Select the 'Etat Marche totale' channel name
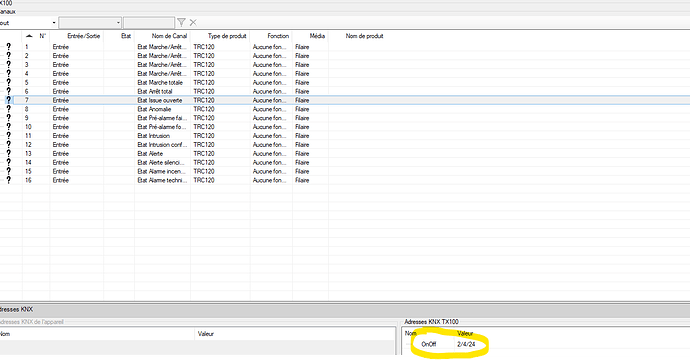The height and width of the screenshot is (360, 690). tap(160, 82)
